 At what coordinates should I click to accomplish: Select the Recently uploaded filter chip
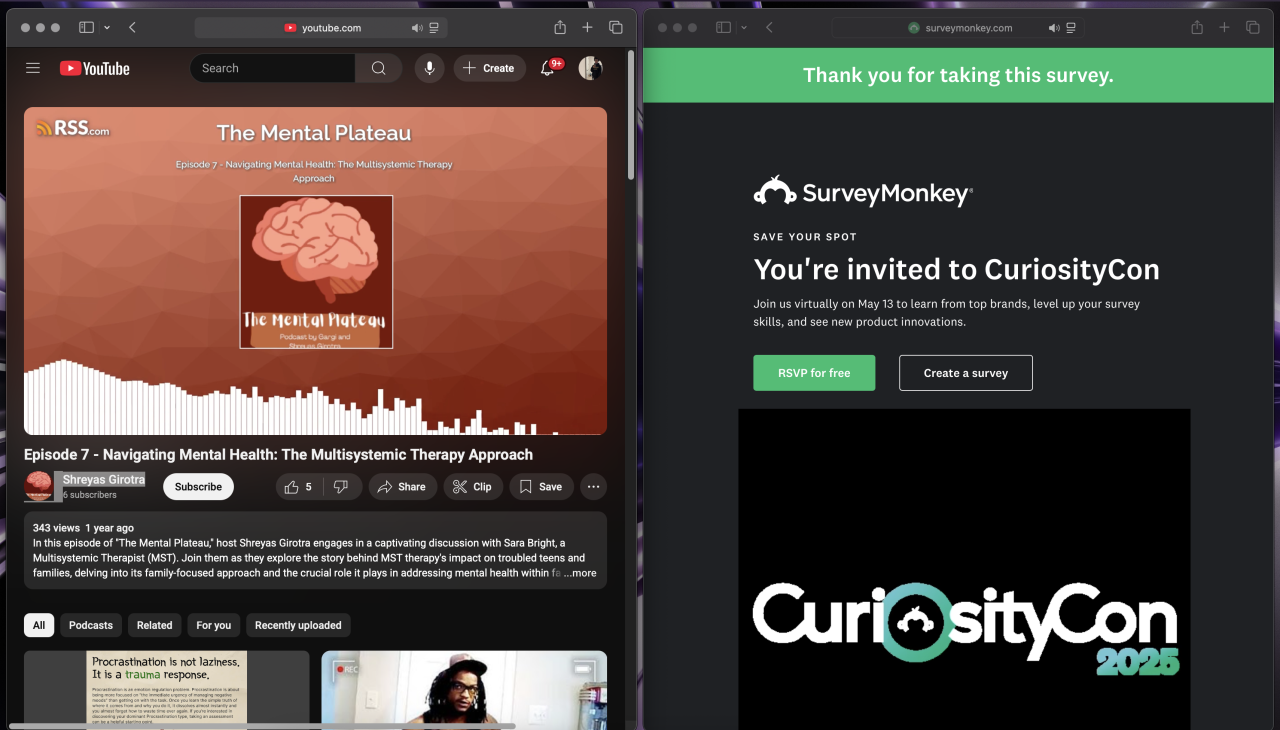coord(298,625)
